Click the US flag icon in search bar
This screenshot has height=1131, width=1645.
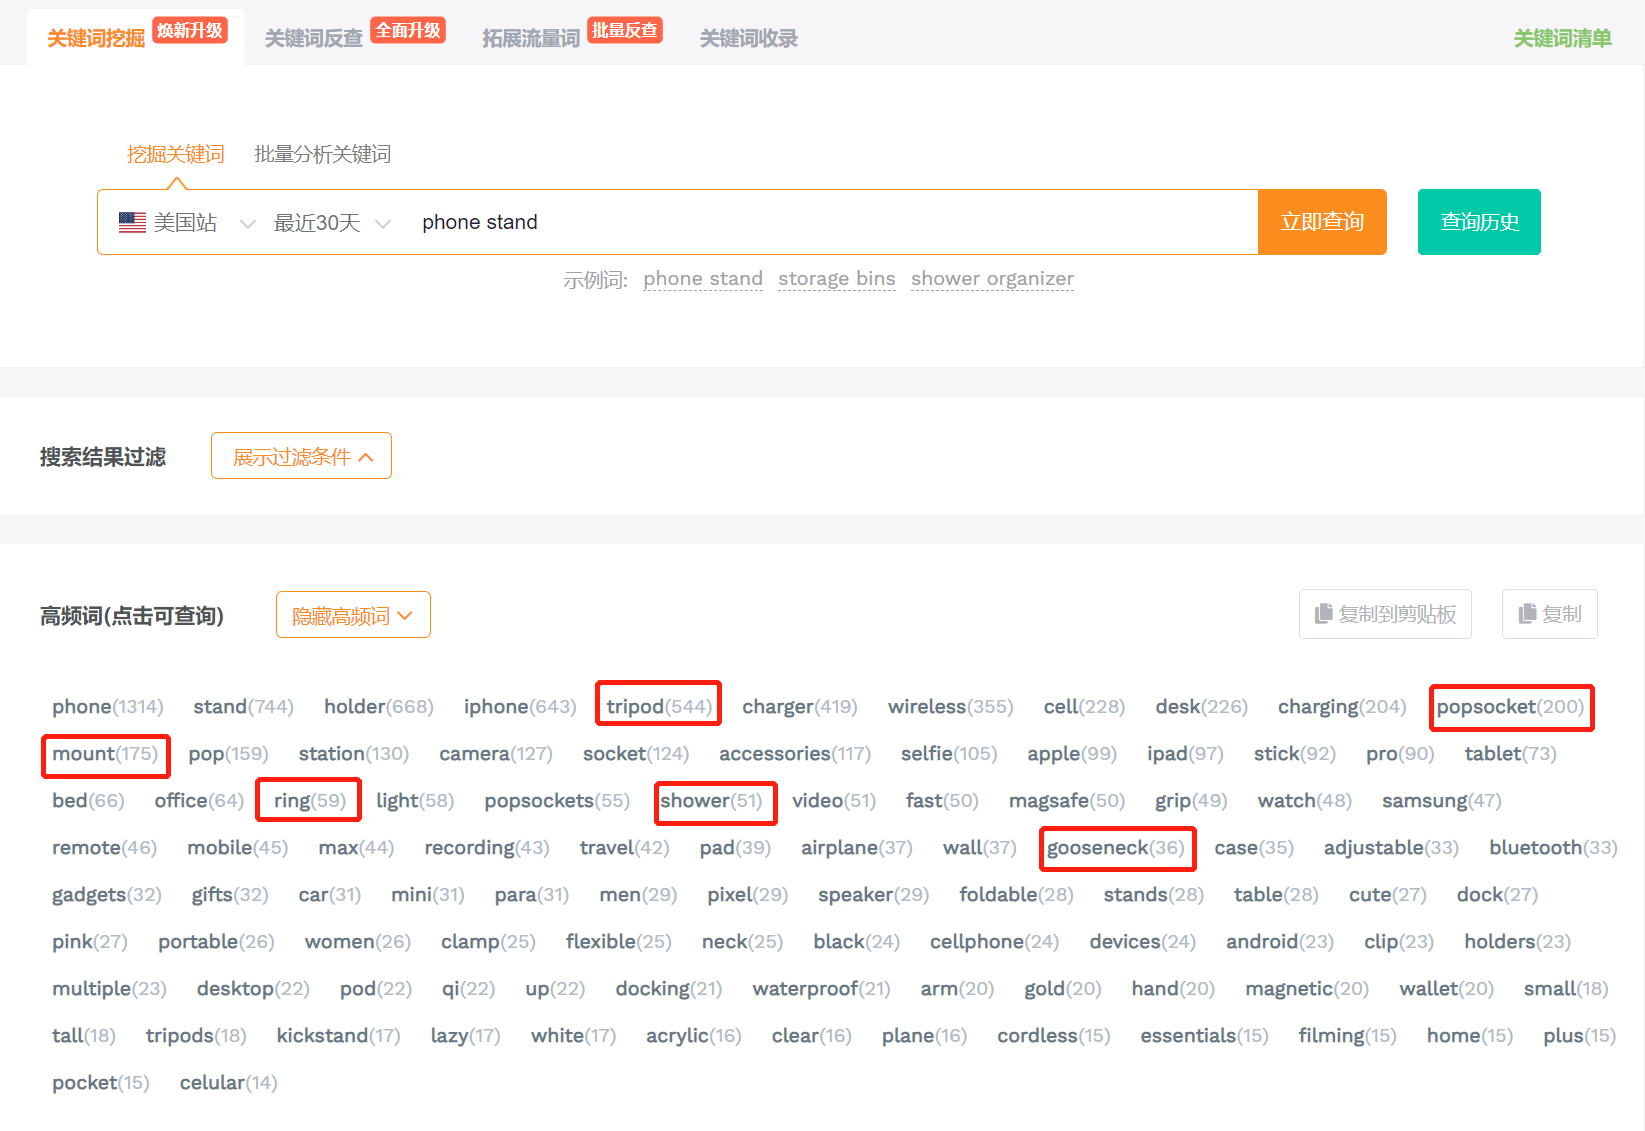click(x=132, y=222)
